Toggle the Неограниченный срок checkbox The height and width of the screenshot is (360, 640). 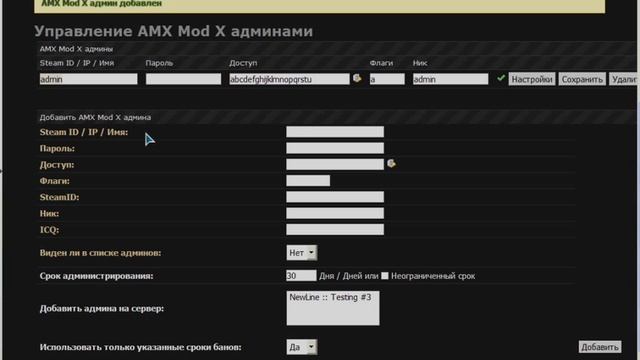(x=384, y=276)
